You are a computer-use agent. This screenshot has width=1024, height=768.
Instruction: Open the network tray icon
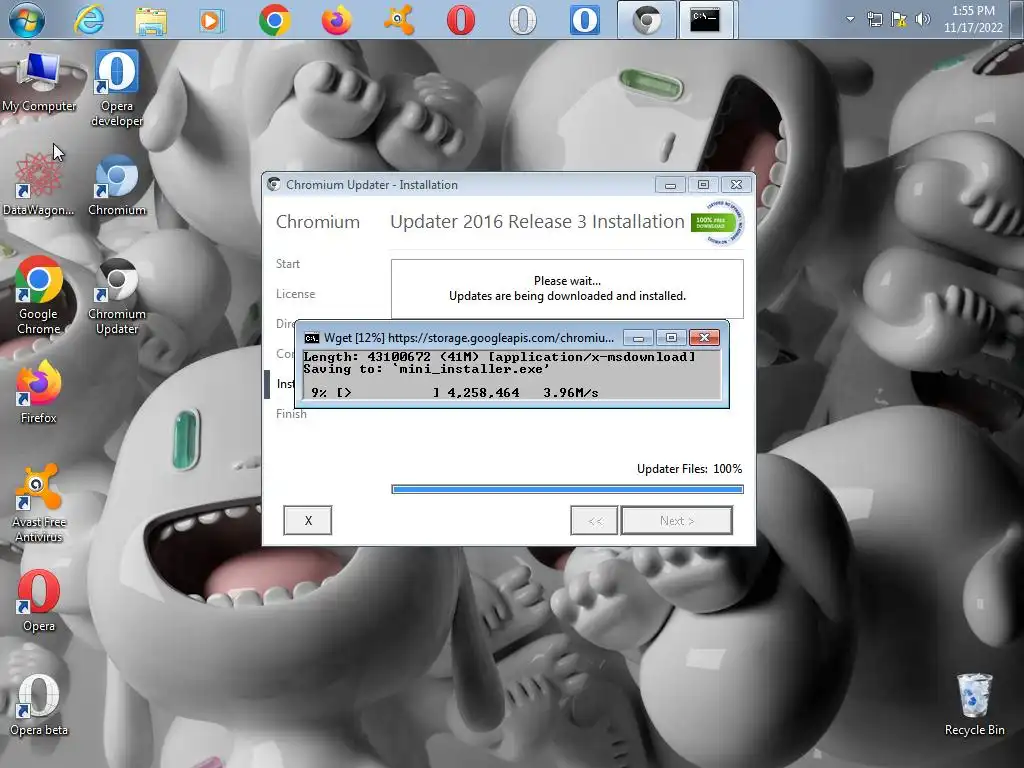click(874, 19)
